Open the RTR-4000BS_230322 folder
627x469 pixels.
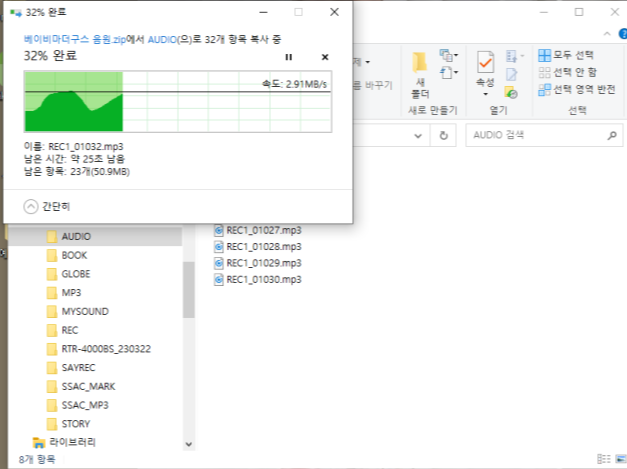pos(106,349)
